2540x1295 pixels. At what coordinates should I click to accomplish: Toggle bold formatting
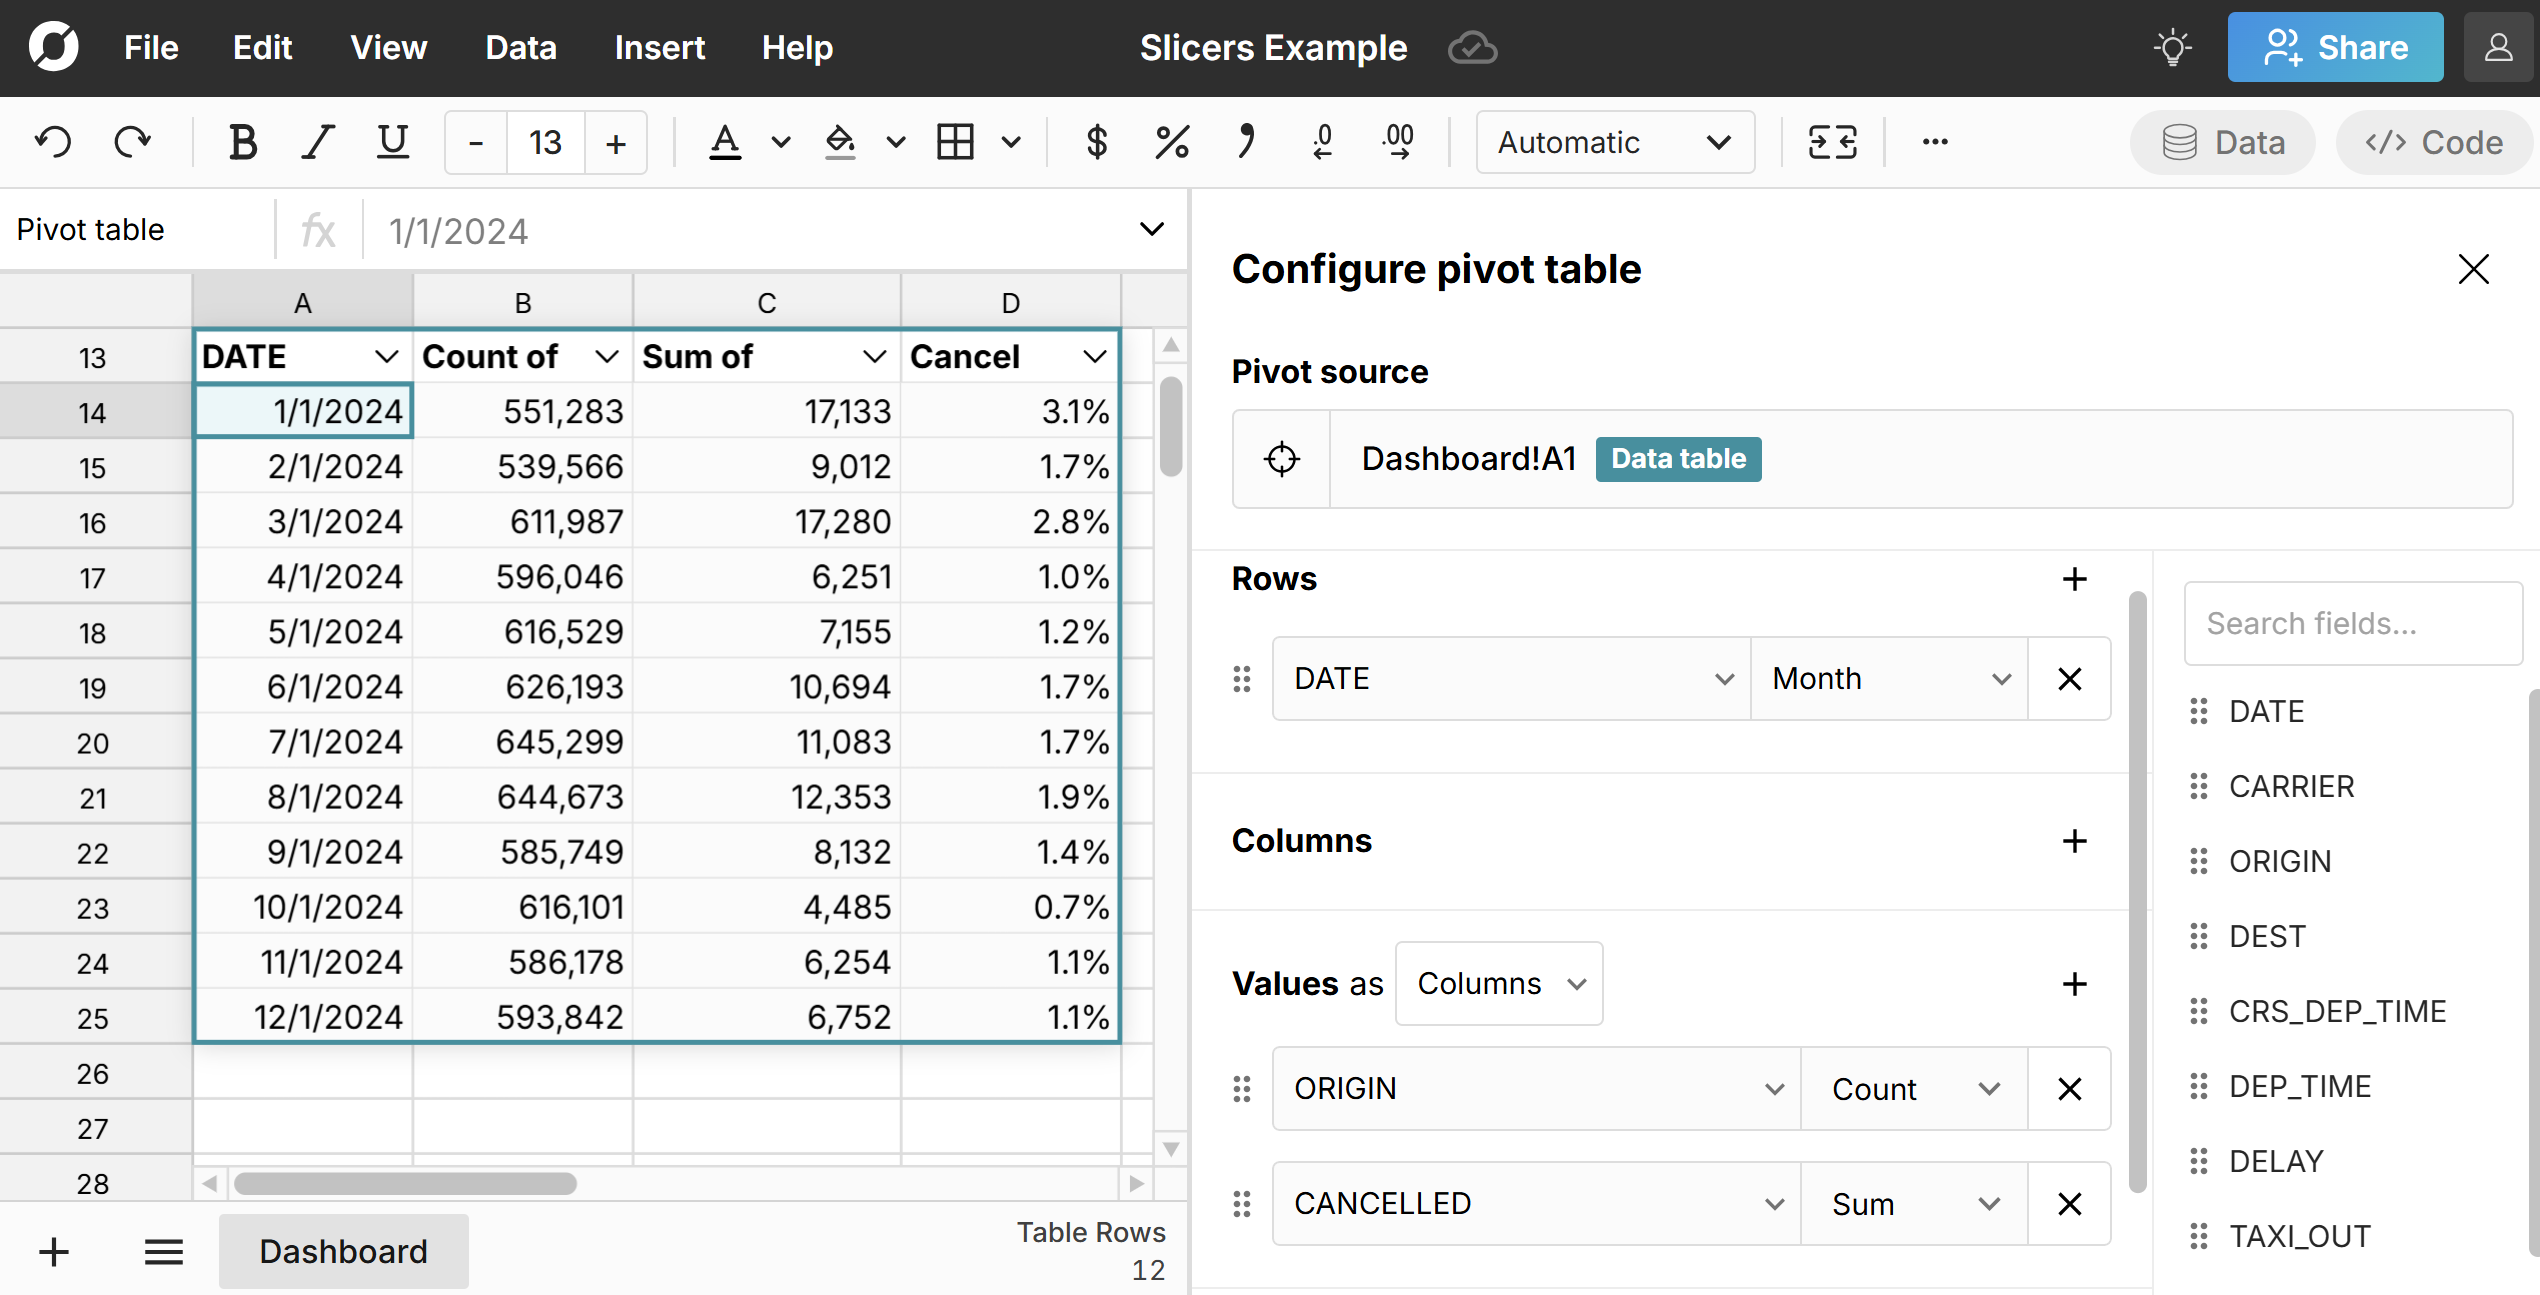[242, 142]
